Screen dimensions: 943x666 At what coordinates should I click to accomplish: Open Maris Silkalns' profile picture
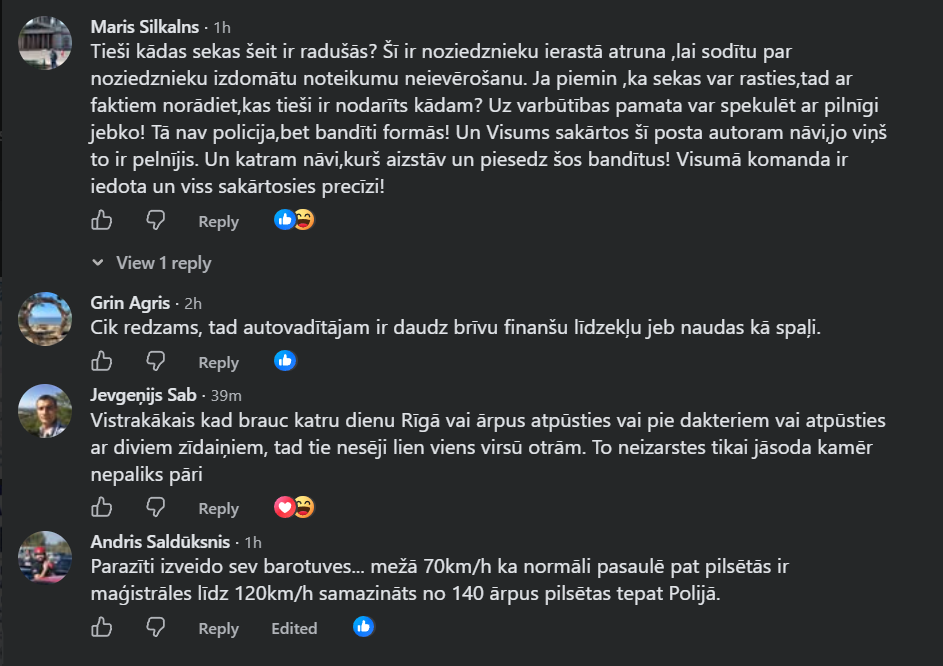click(x=45, y=43)
